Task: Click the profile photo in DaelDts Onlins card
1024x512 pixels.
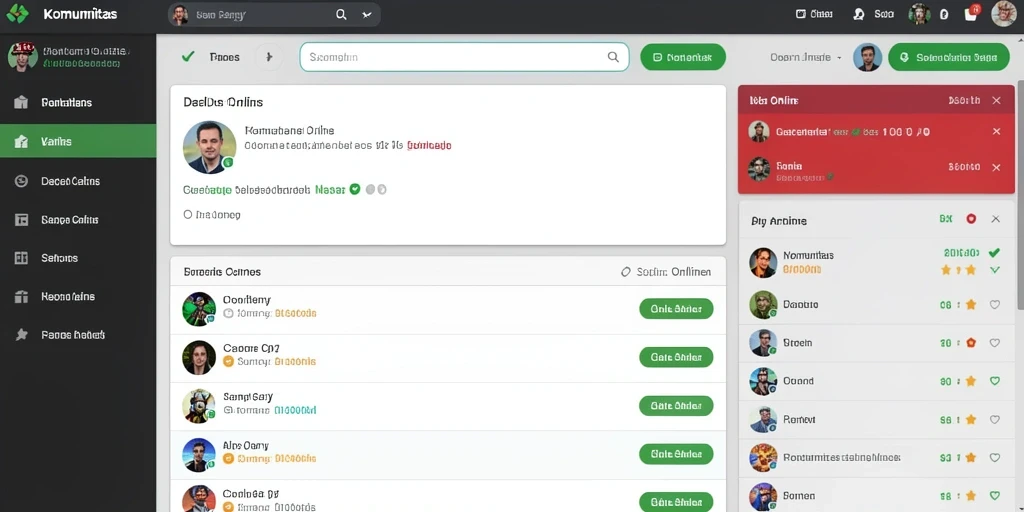Action: [x=210, y=147]
